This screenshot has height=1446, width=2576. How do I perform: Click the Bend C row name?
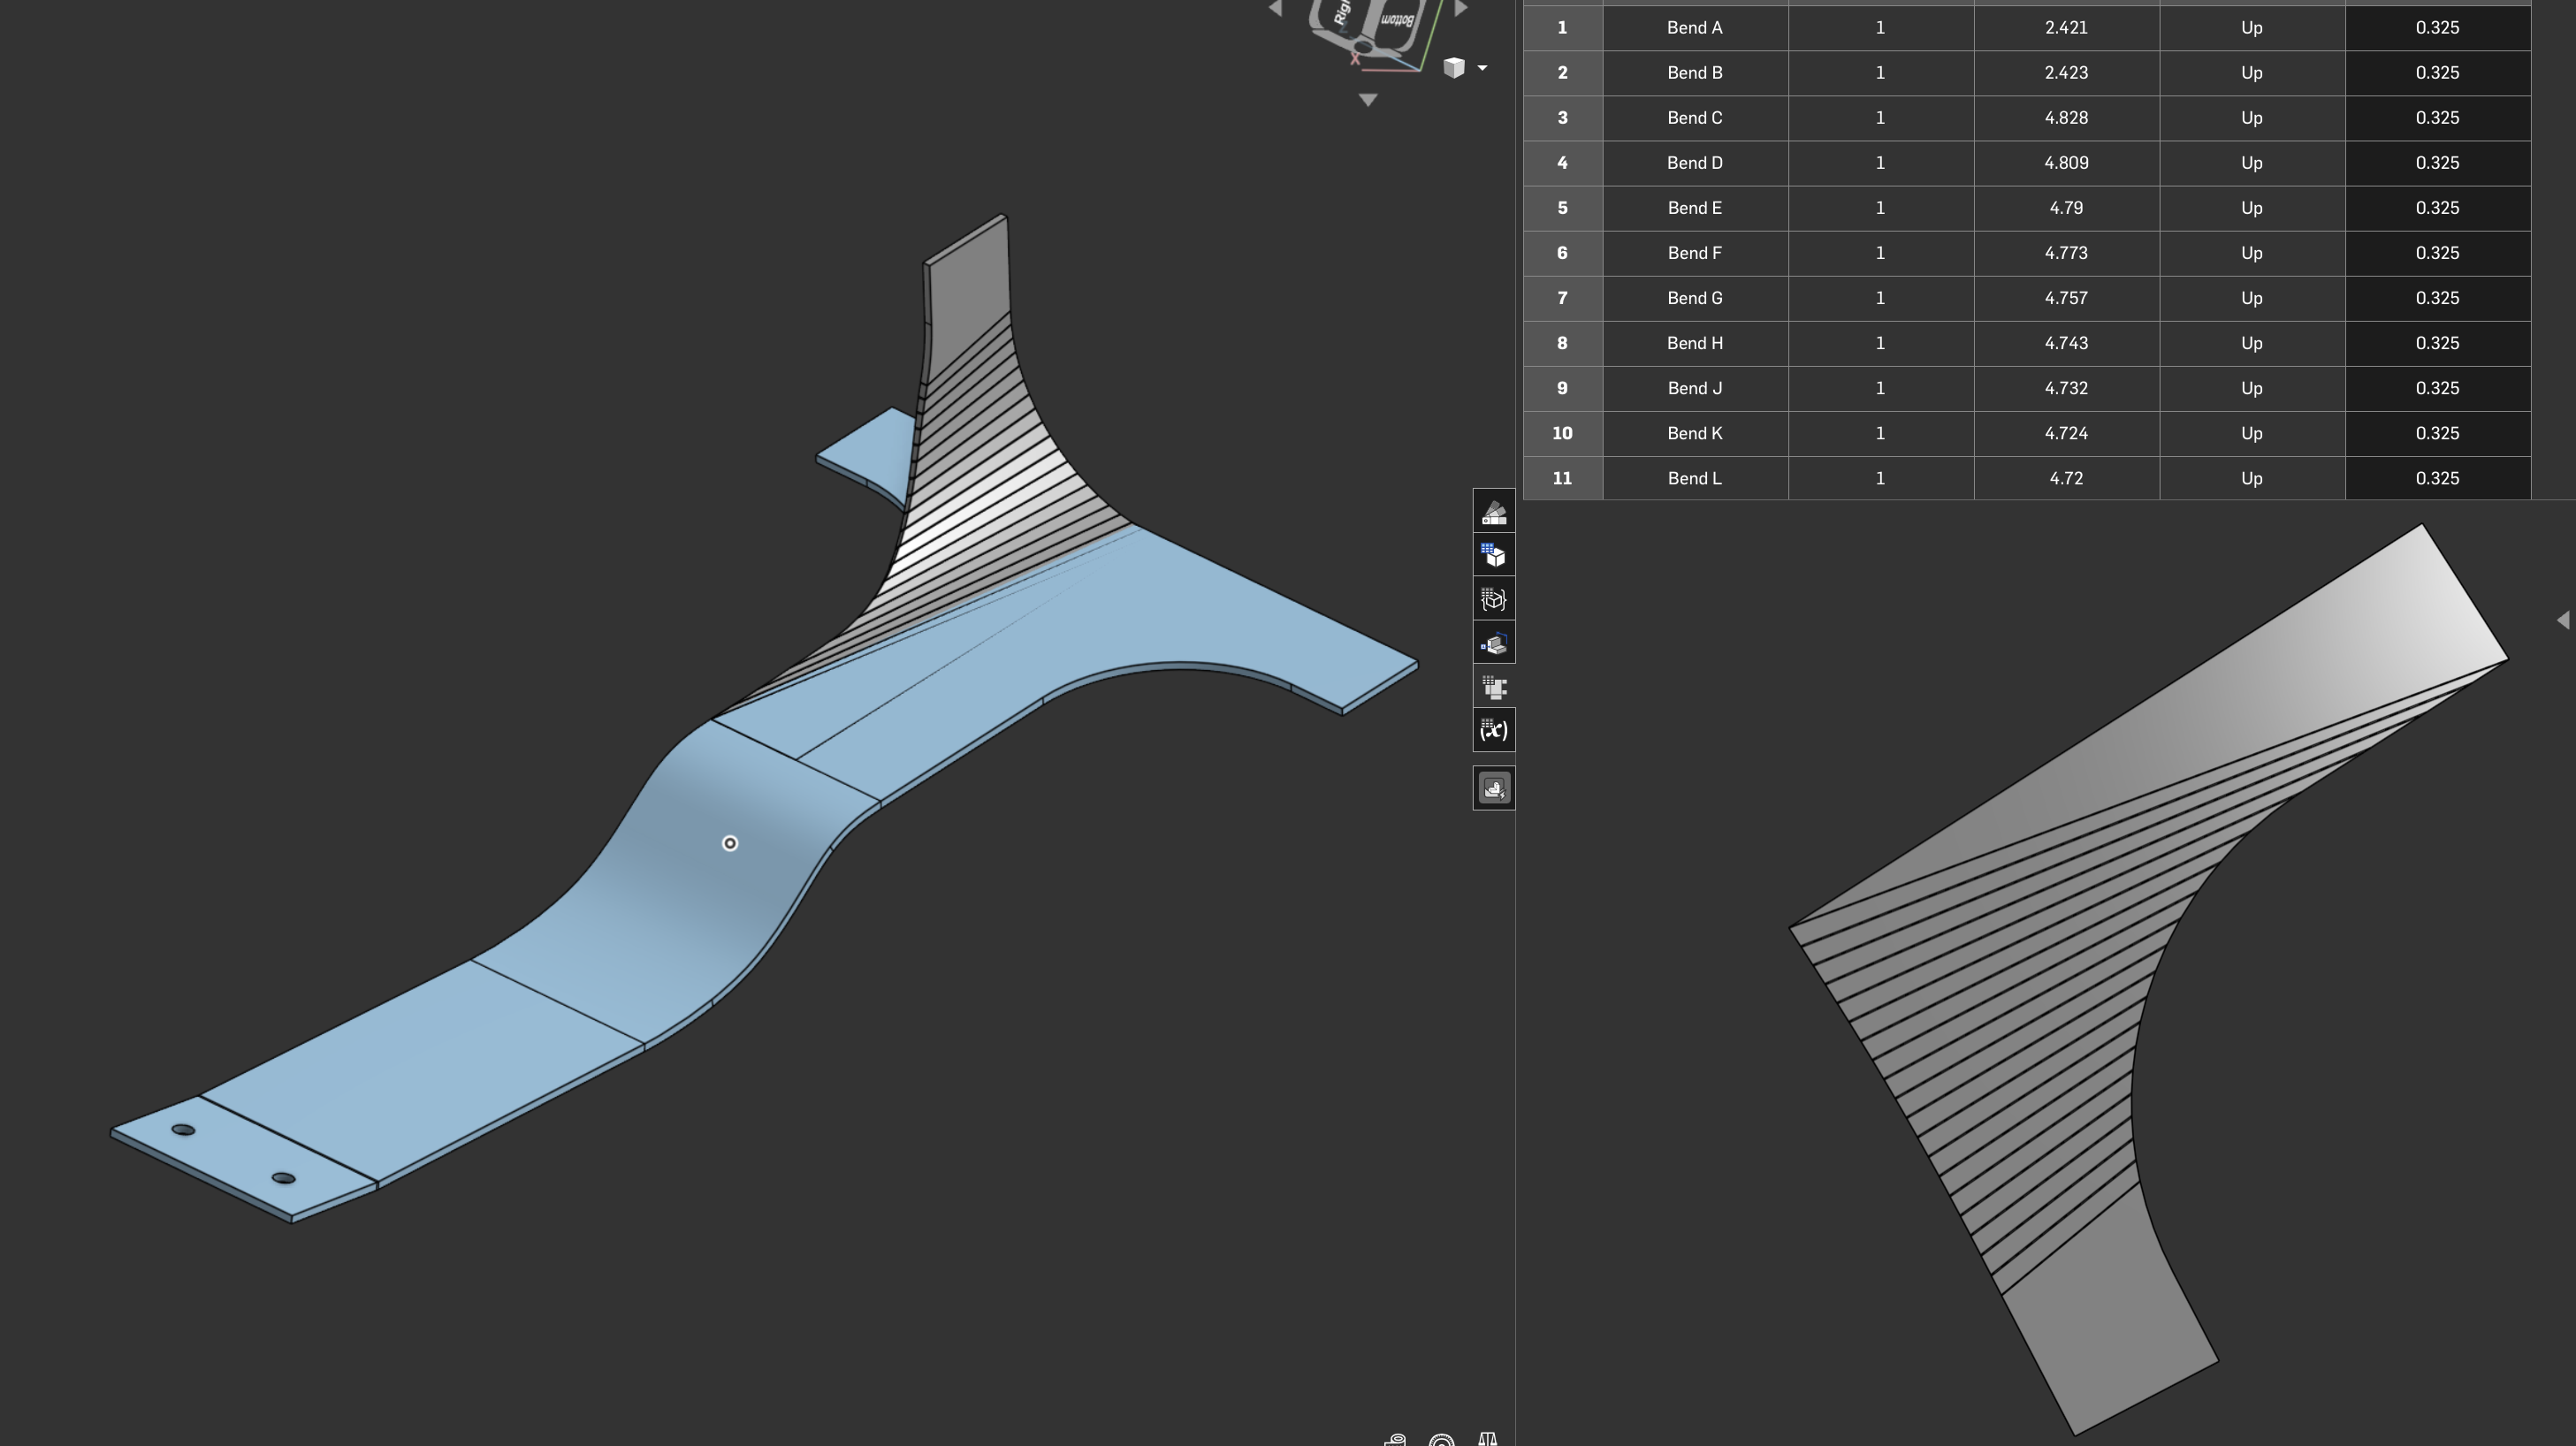(1695, 118)
